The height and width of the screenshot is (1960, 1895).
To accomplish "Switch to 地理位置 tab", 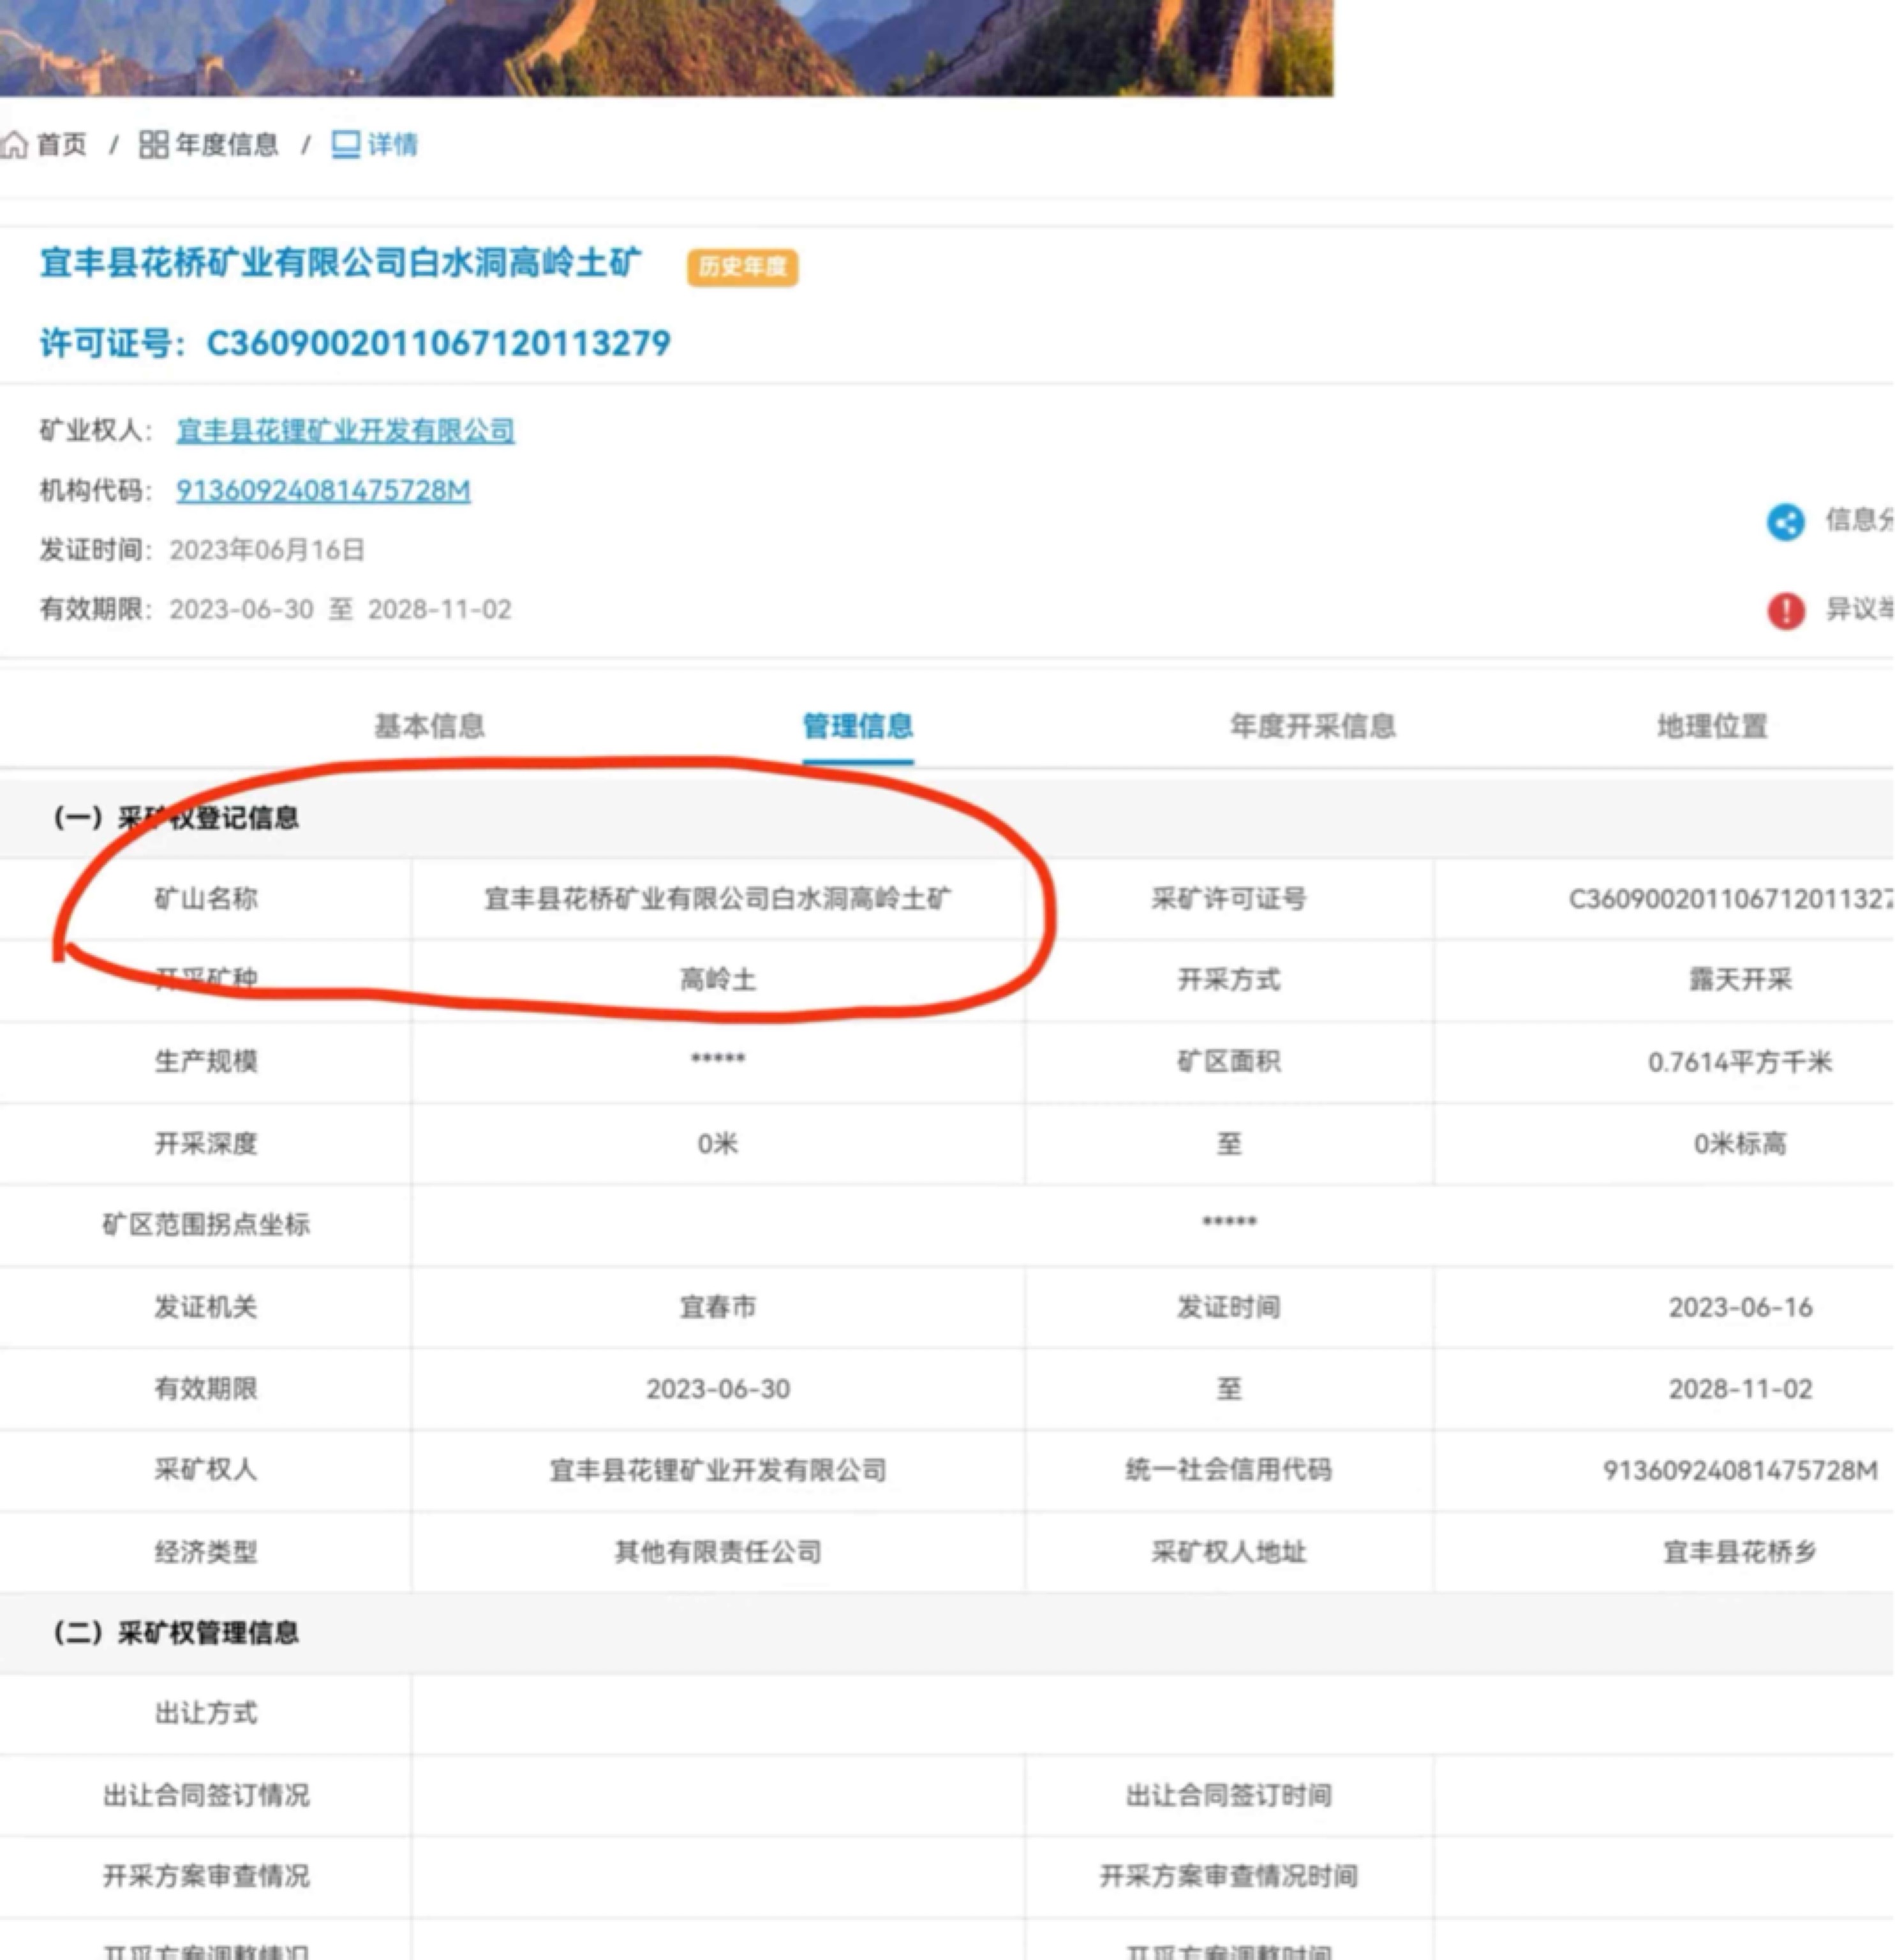I will 1712,726.
